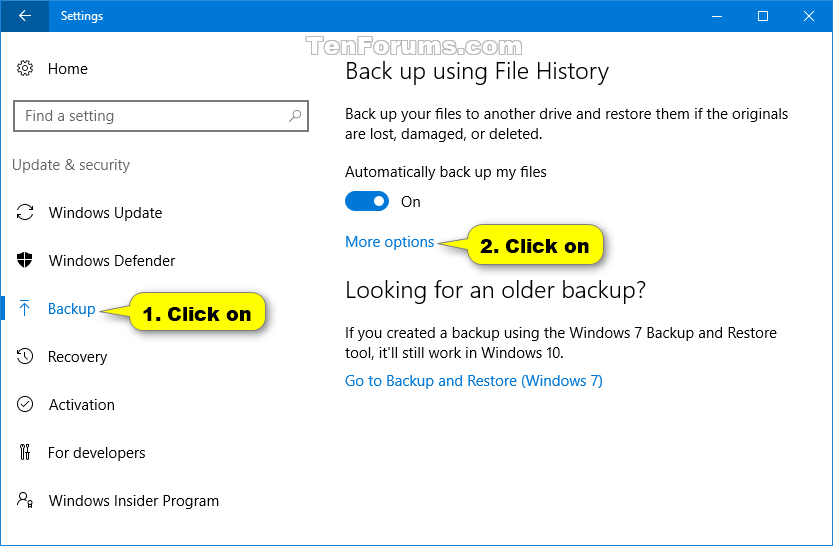
Task: Select Recovery in the sidebar
Action: (77, 357)
